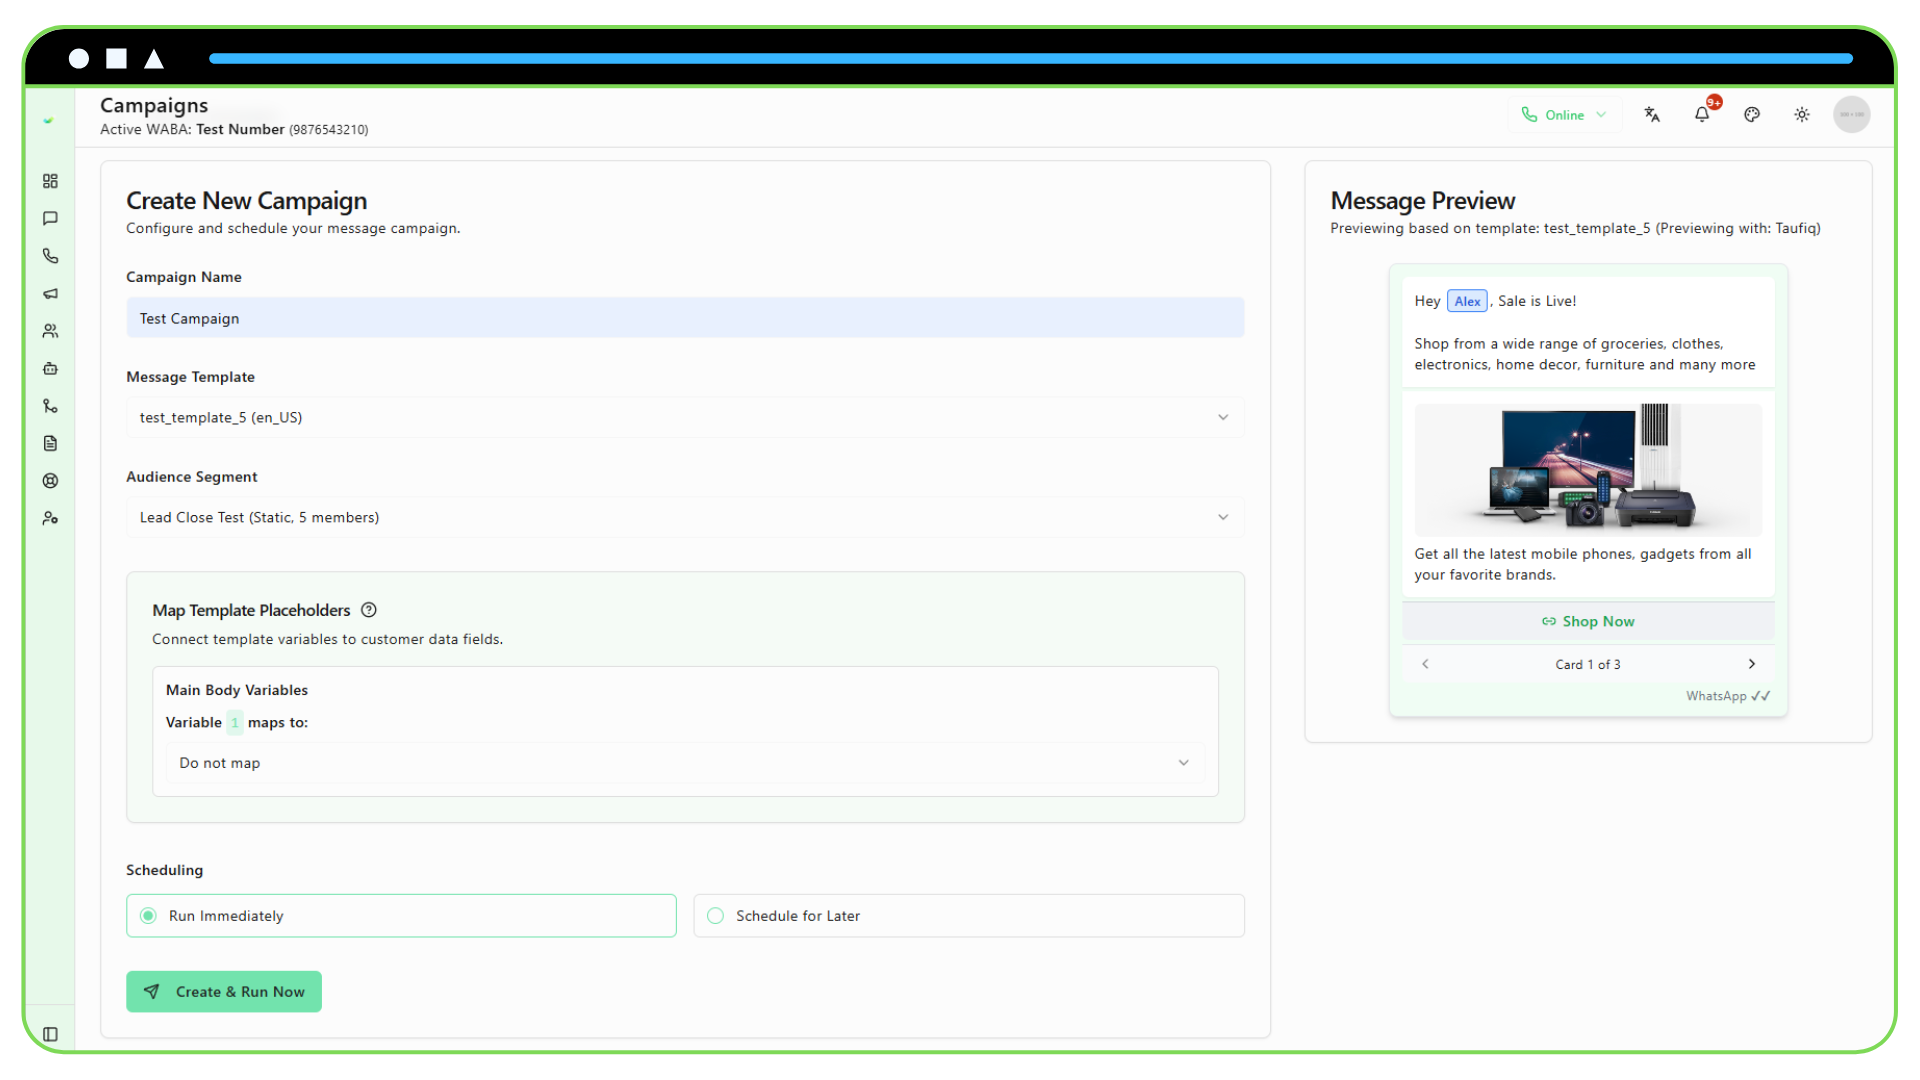Select the Run Immediately radio option
This screenshot has height=1080, width=1920.
(401, 916)
